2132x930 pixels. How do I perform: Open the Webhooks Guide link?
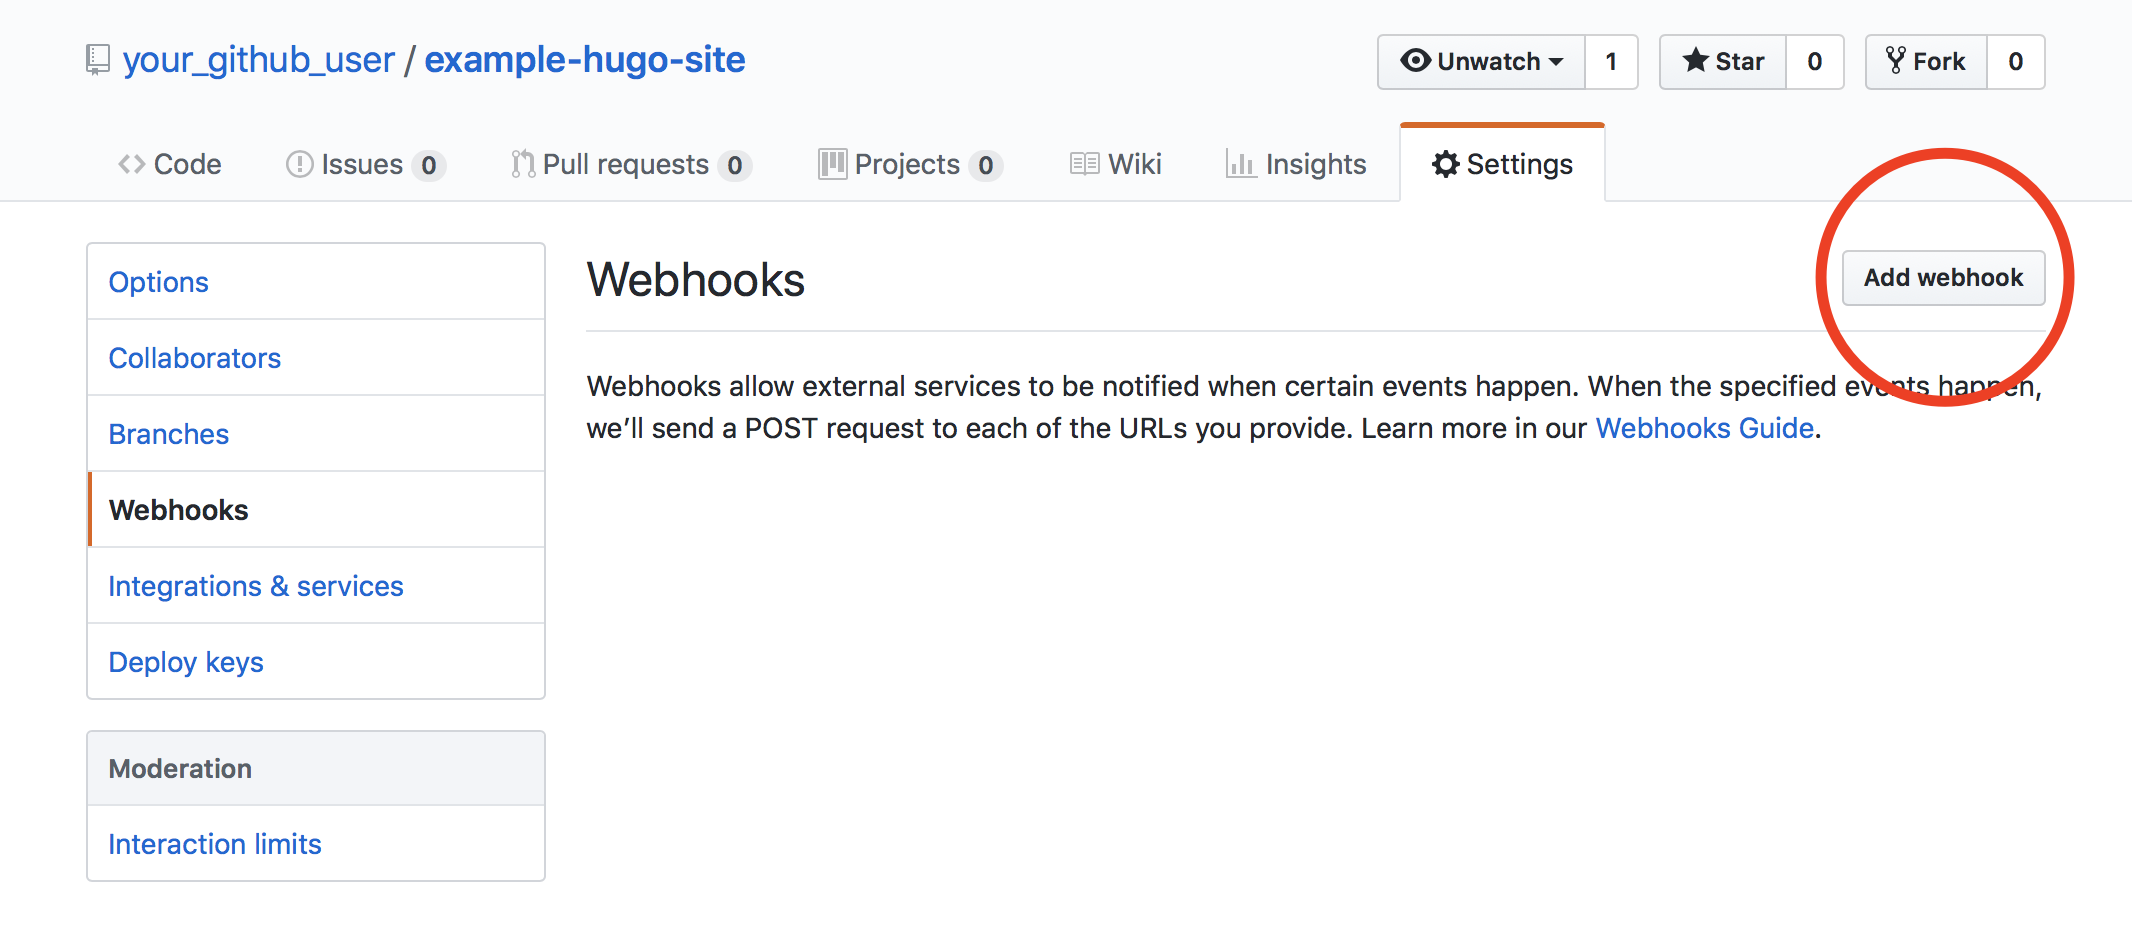click(1704, 428)
